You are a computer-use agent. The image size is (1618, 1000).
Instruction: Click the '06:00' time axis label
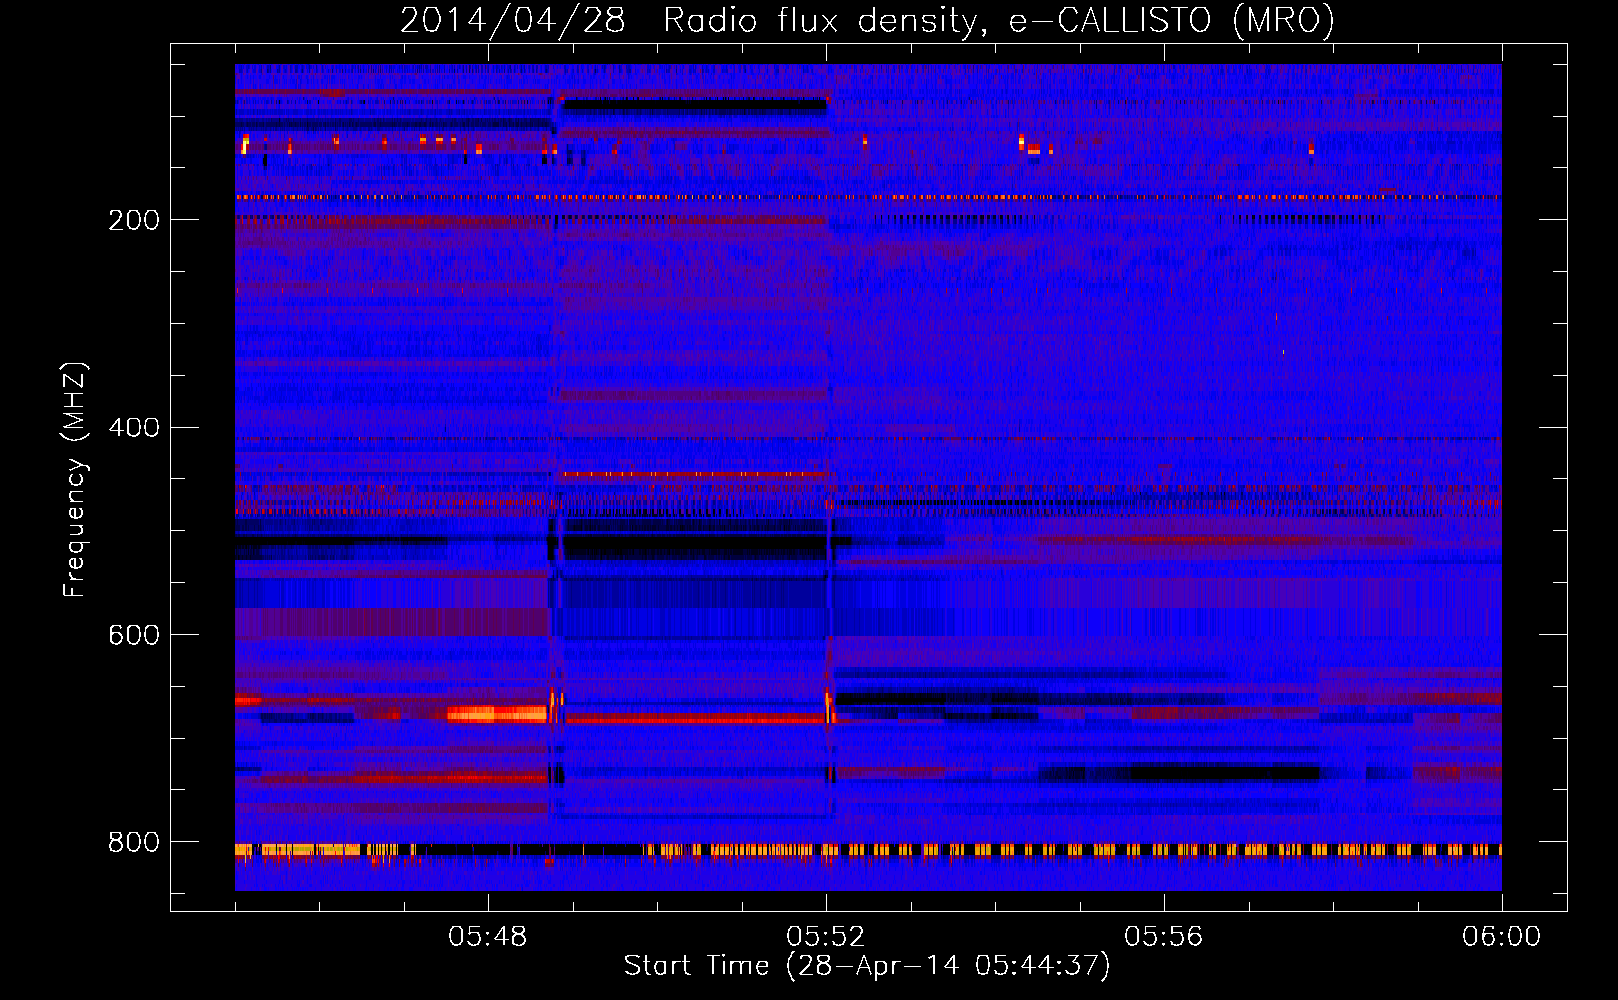coord(1501,937)
